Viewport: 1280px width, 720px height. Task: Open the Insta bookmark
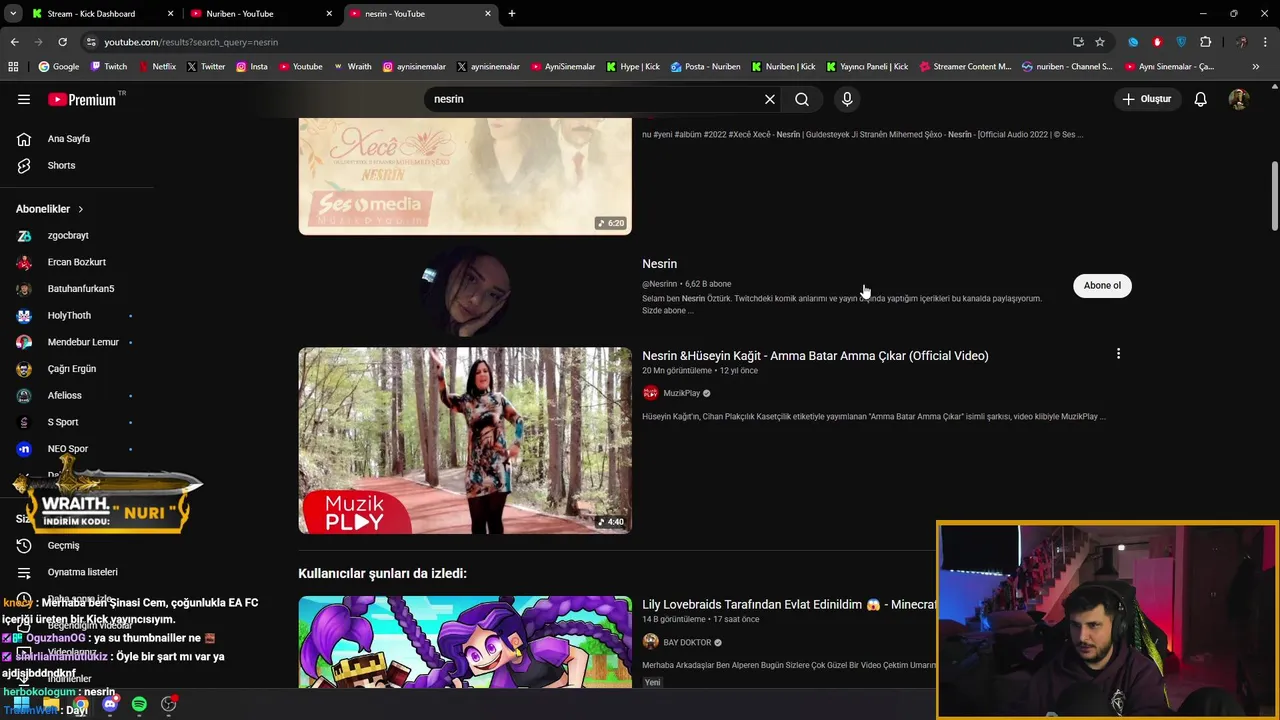[x=252, y=67]
